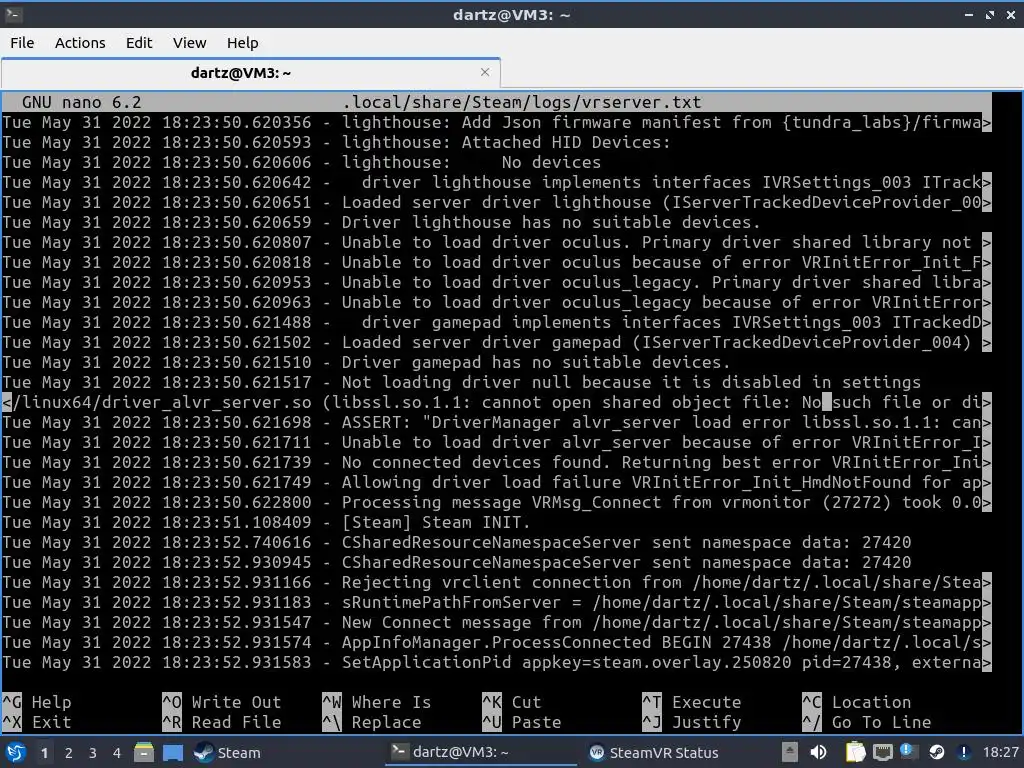Viewport: 1024px width, 768px height.
Task: Click the ^X Exit nano shortcut
Action: (x=37, y=722)
